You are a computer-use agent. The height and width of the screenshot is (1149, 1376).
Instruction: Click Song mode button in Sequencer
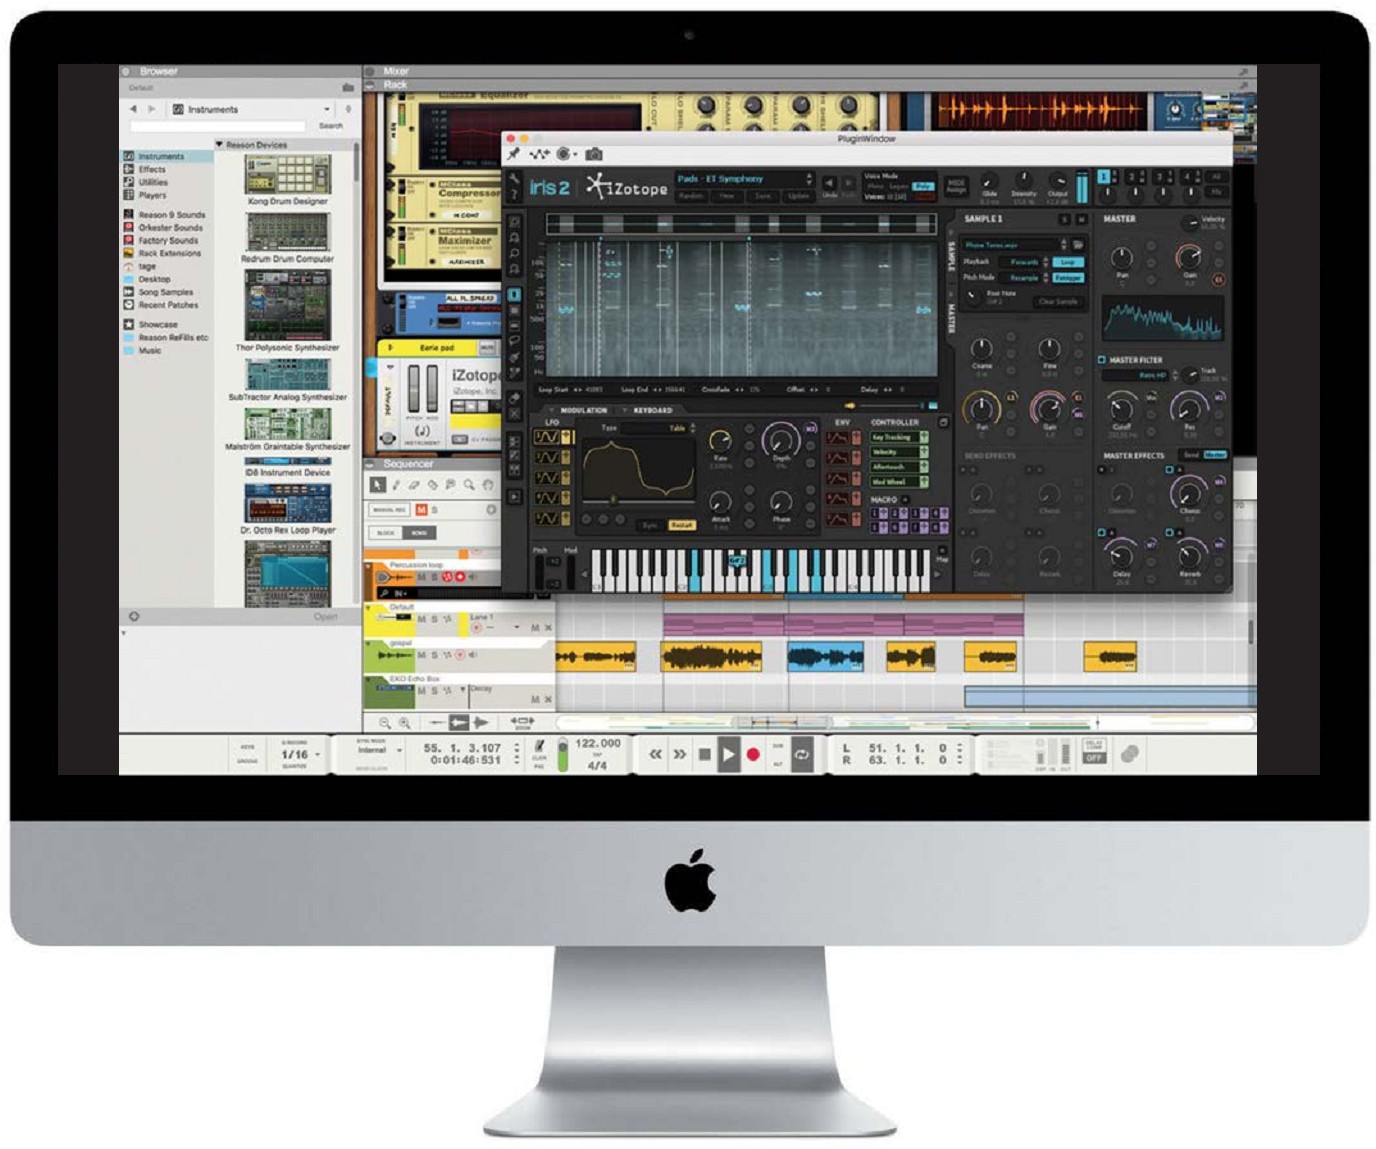[x=420, y=533]
